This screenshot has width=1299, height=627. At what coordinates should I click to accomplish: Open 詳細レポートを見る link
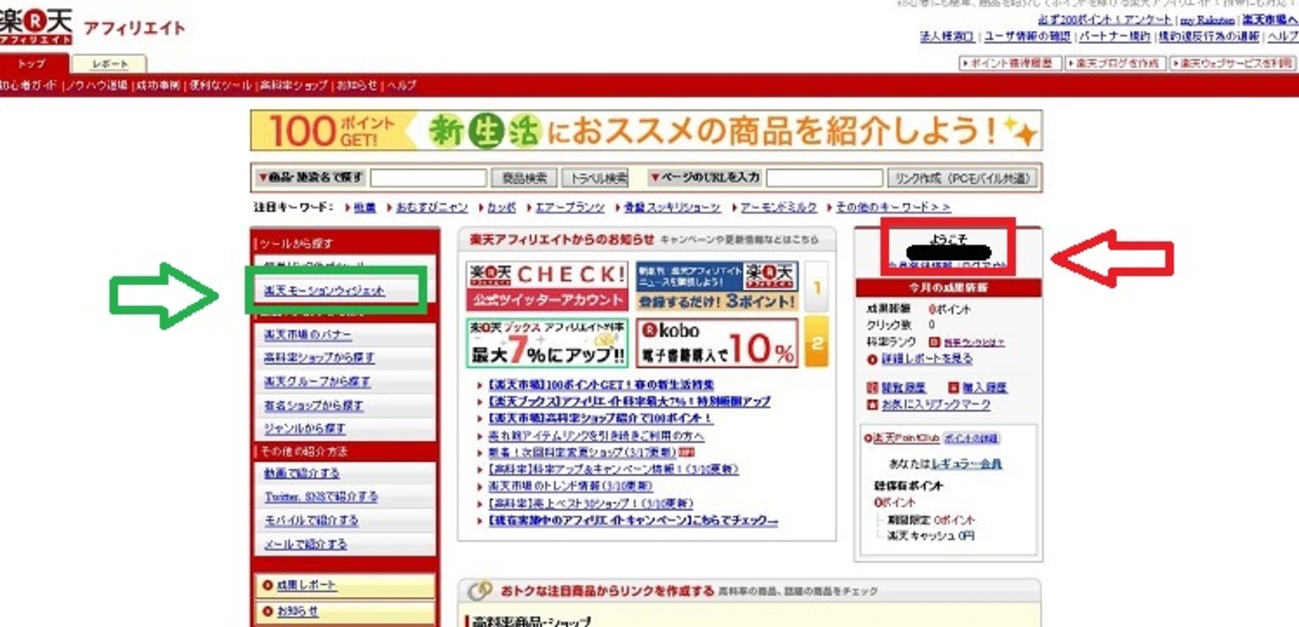point(926,359)
